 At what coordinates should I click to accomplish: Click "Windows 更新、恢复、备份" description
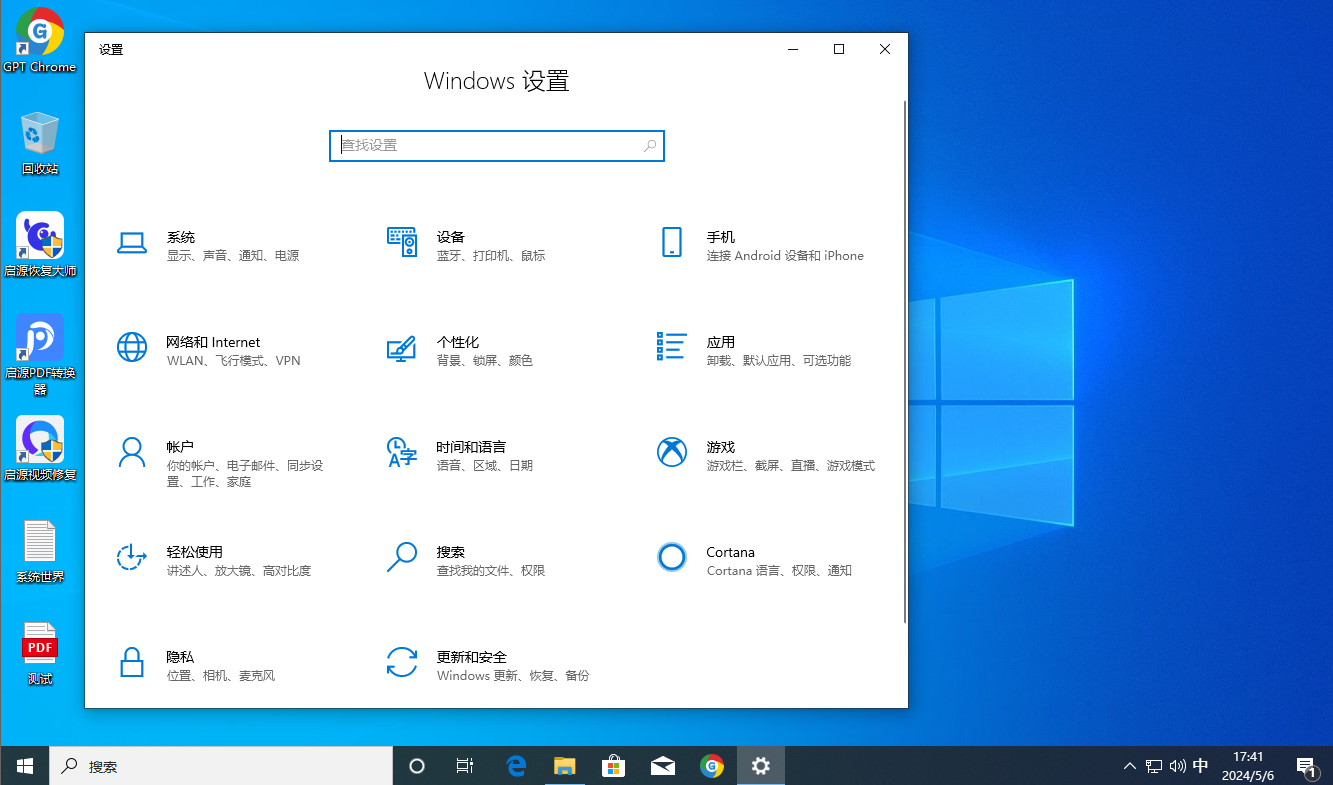click(x=513, y=676)
